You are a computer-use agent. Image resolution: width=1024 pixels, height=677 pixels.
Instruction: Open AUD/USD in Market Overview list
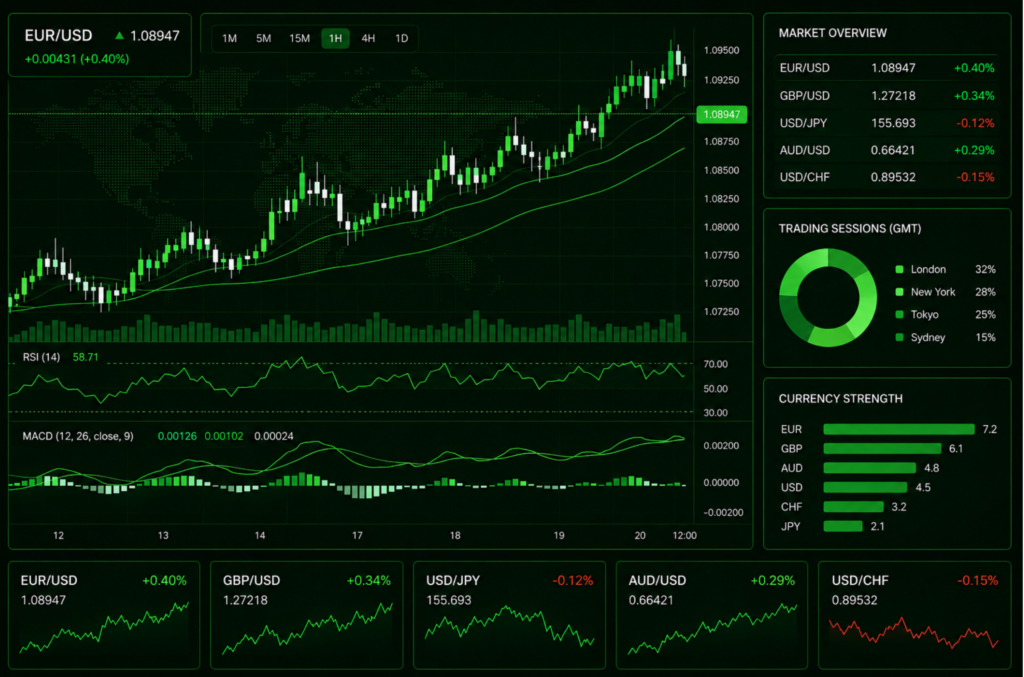pyautogui.click(x=886, y=150)
